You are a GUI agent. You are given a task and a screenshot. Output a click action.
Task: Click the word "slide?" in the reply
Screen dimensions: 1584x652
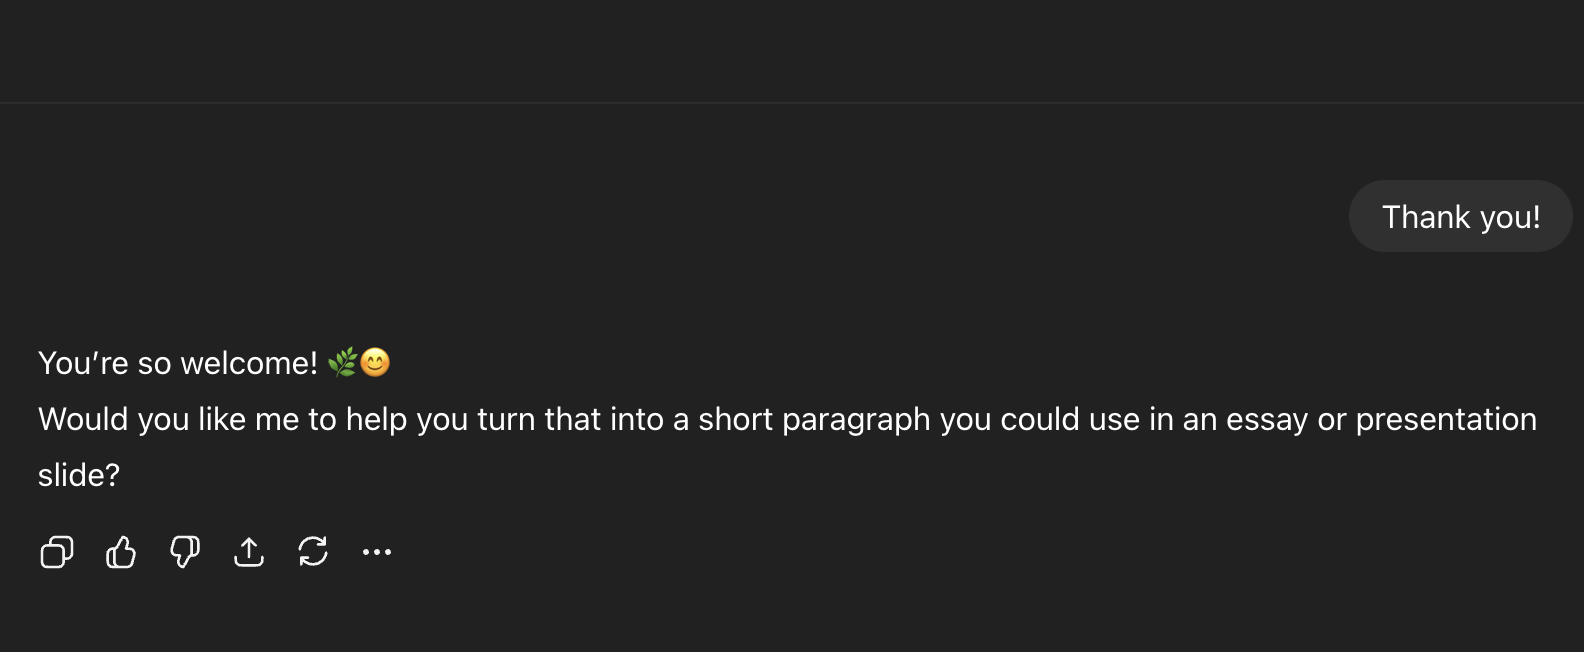click(79, 475)
